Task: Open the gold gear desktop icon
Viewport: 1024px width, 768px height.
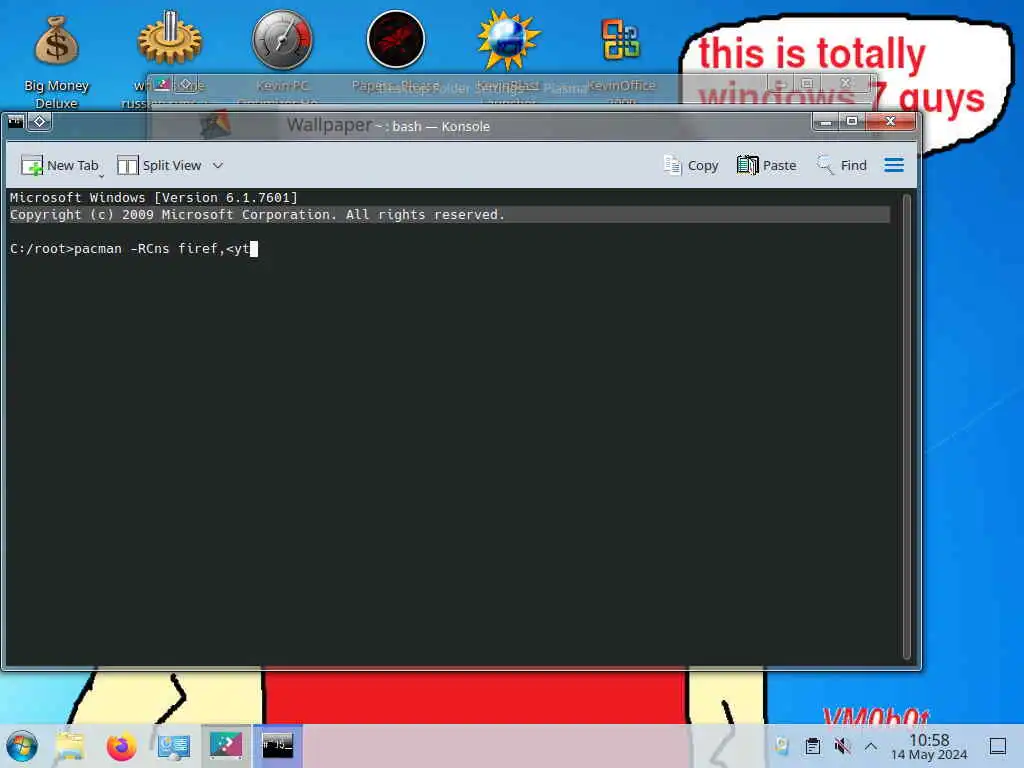Action: coord(169,40)
